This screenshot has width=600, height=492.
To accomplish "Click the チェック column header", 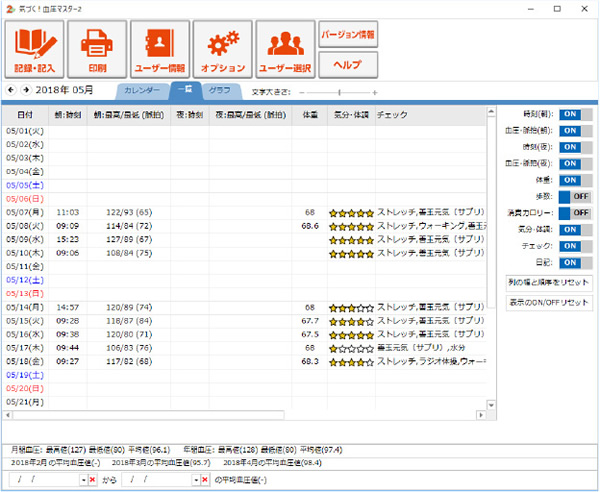I will tap(430, 115).
